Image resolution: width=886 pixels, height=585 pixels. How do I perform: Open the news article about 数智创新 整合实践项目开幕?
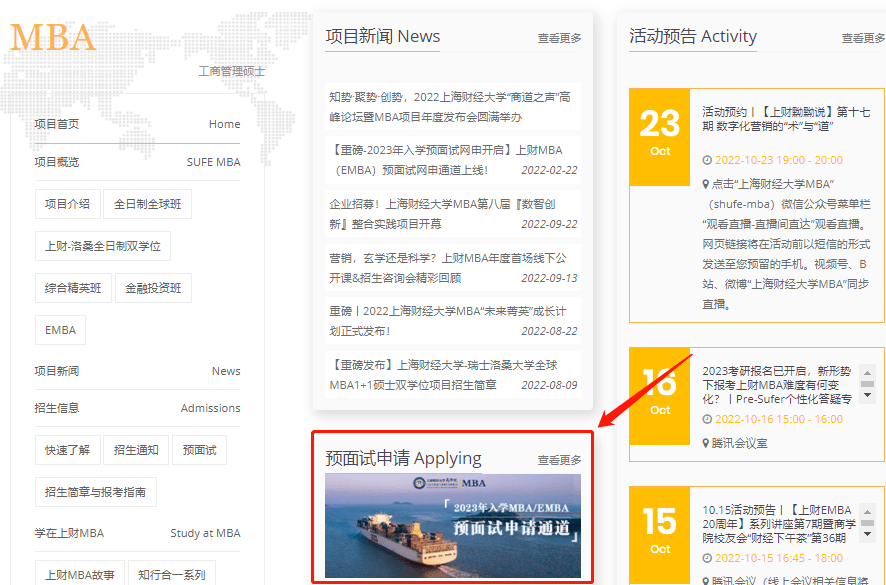tap(448, 212)
